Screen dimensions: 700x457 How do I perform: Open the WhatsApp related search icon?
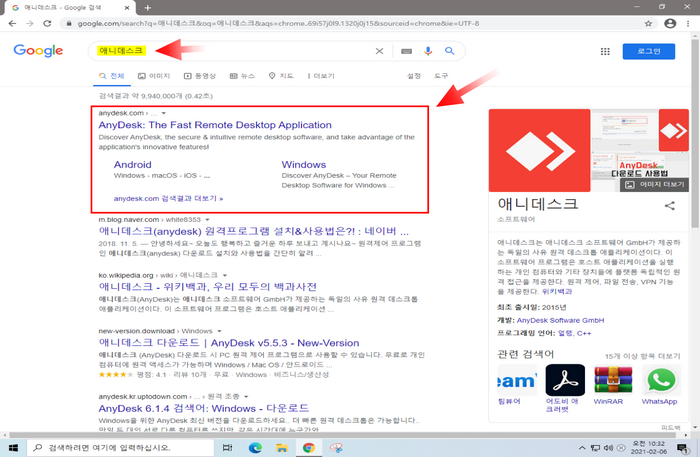coord(661,380)
